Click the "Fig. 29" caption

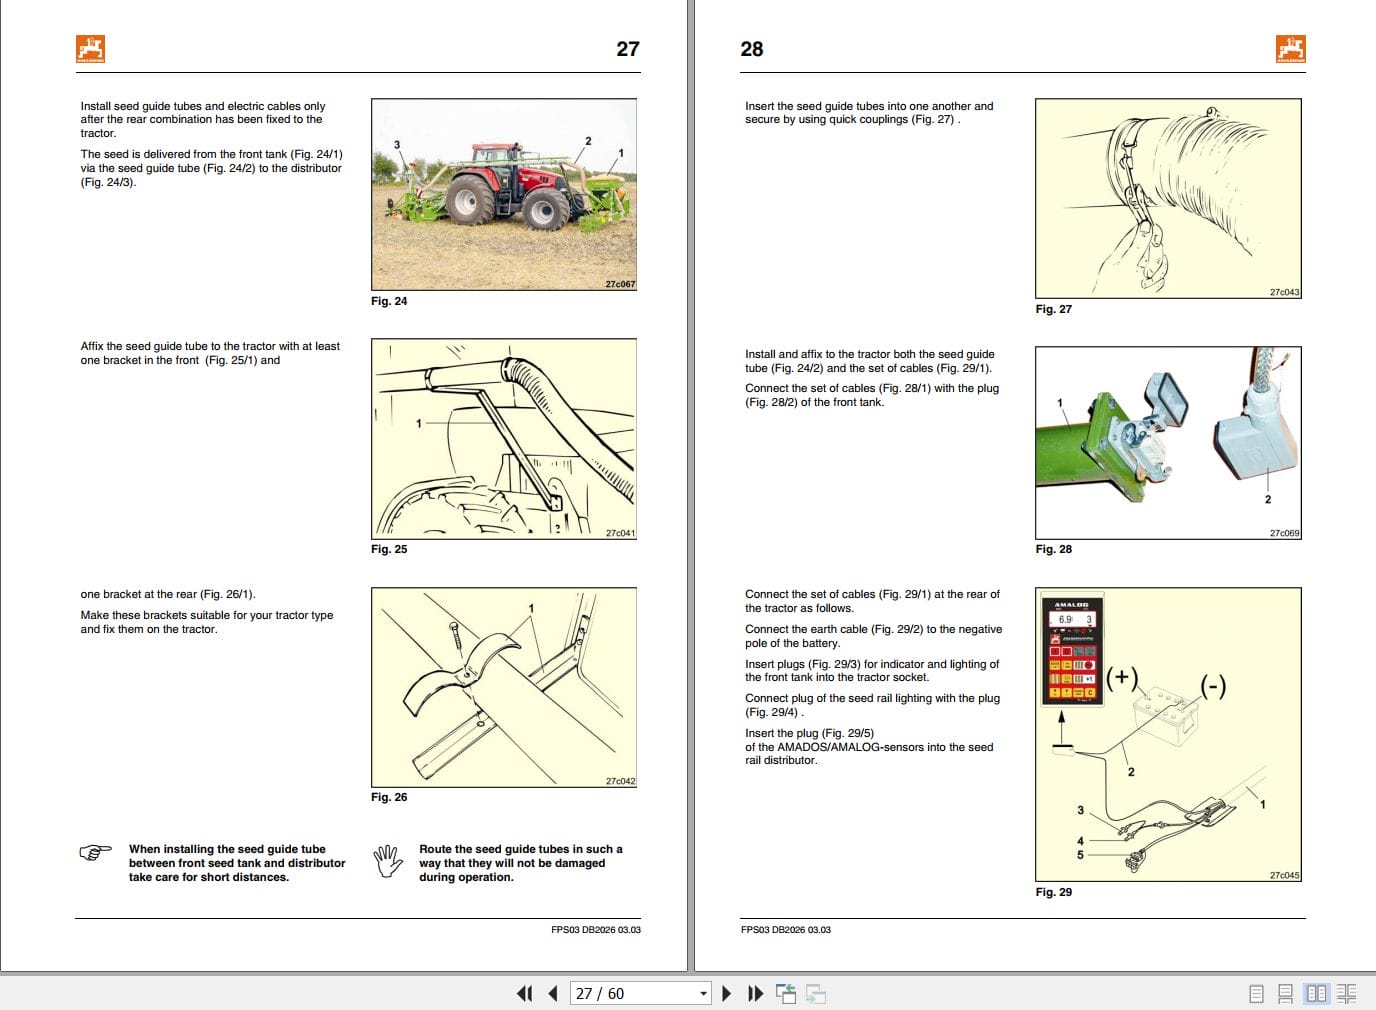(x=1053, y=892)
